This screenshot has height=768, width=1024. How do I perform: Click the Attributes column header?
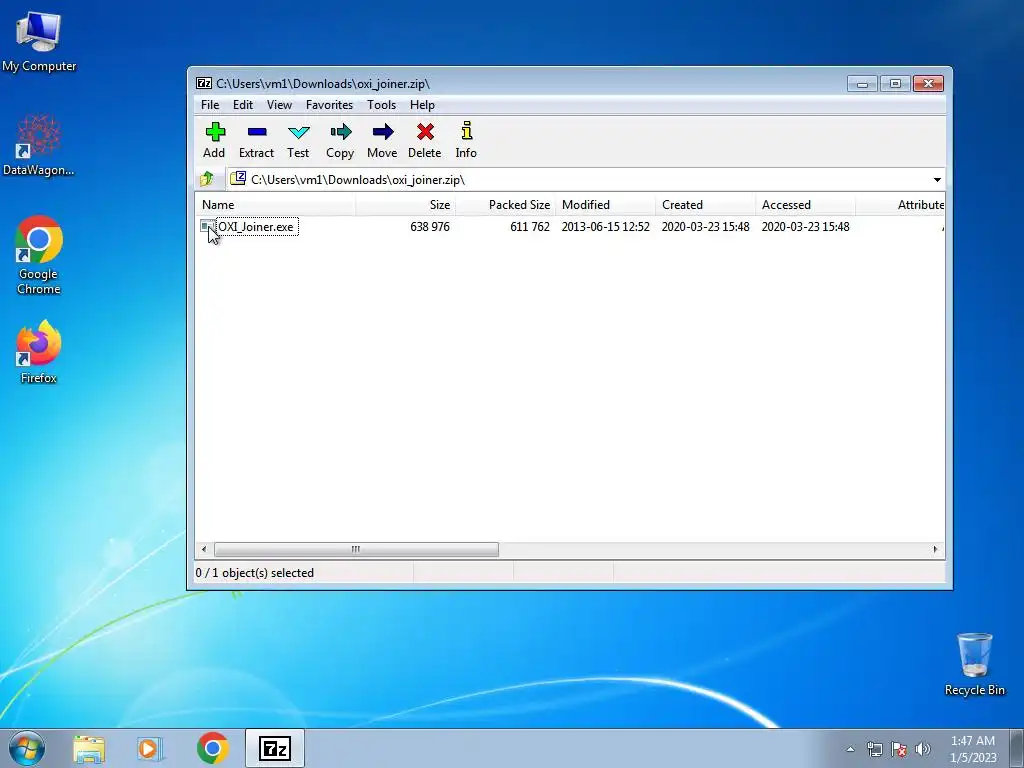click(901, 204)
